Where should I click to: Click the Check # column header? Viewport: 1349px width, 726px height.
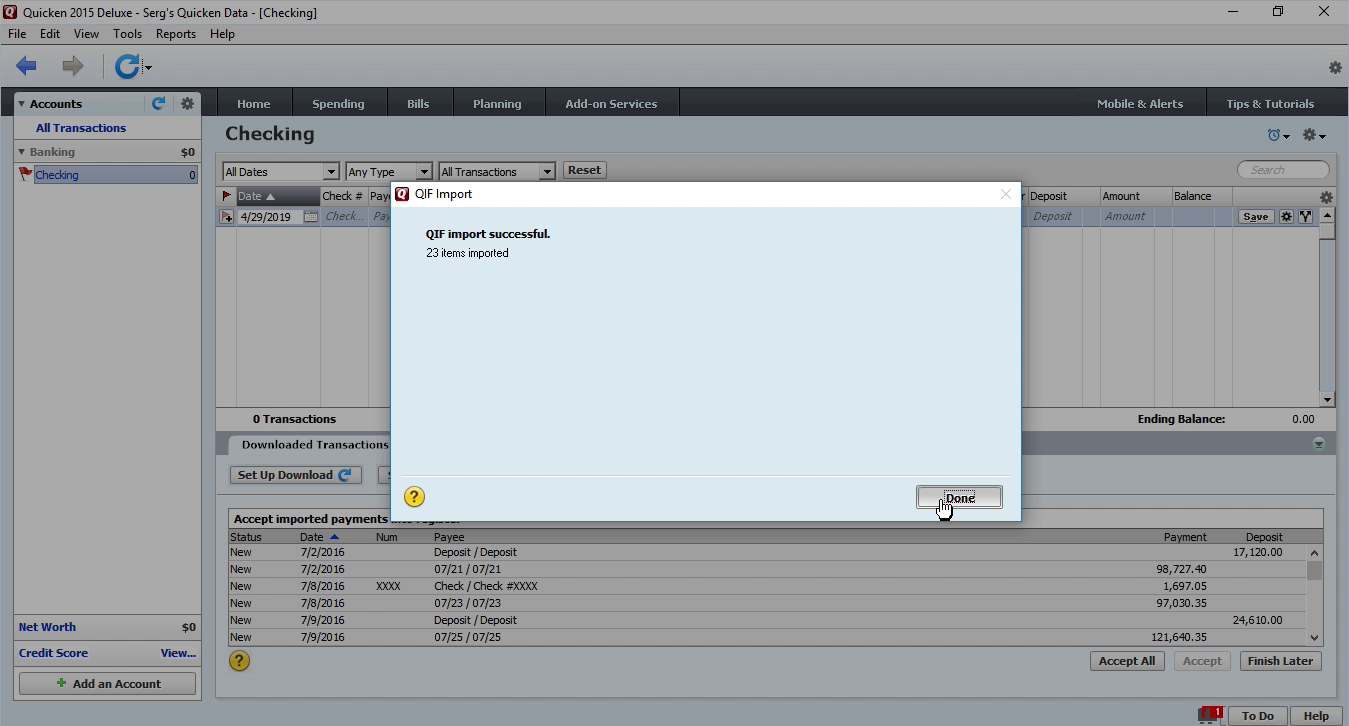[343, 196]
